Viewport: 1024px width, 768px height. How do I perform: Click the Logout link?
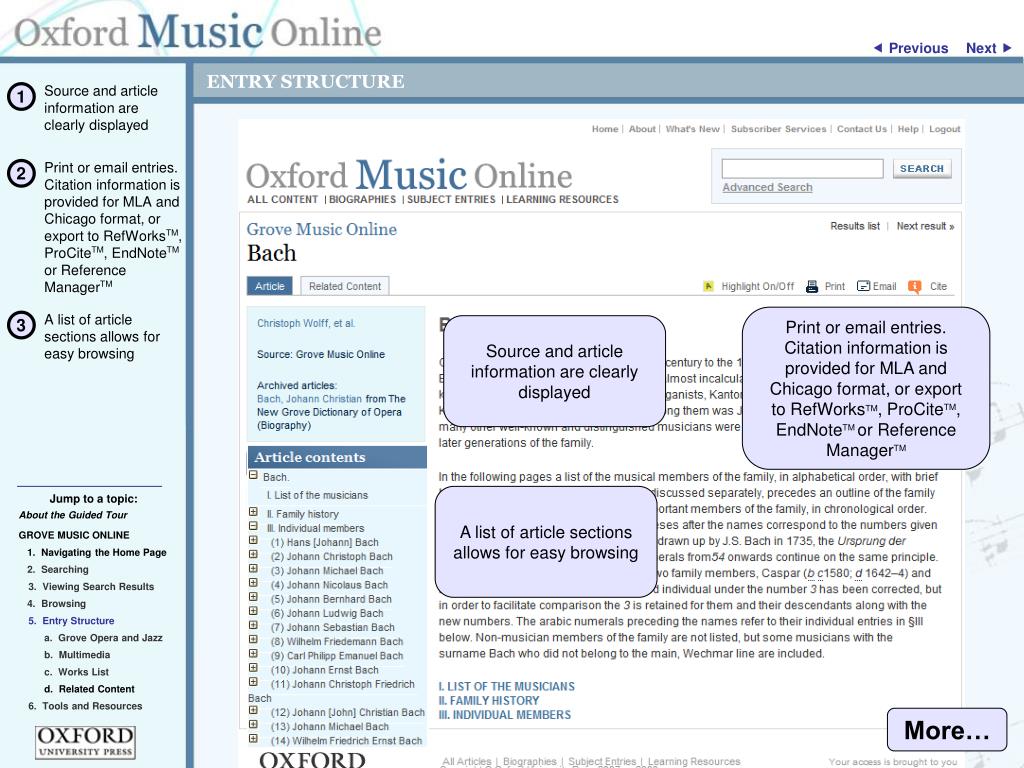point(944,129)
